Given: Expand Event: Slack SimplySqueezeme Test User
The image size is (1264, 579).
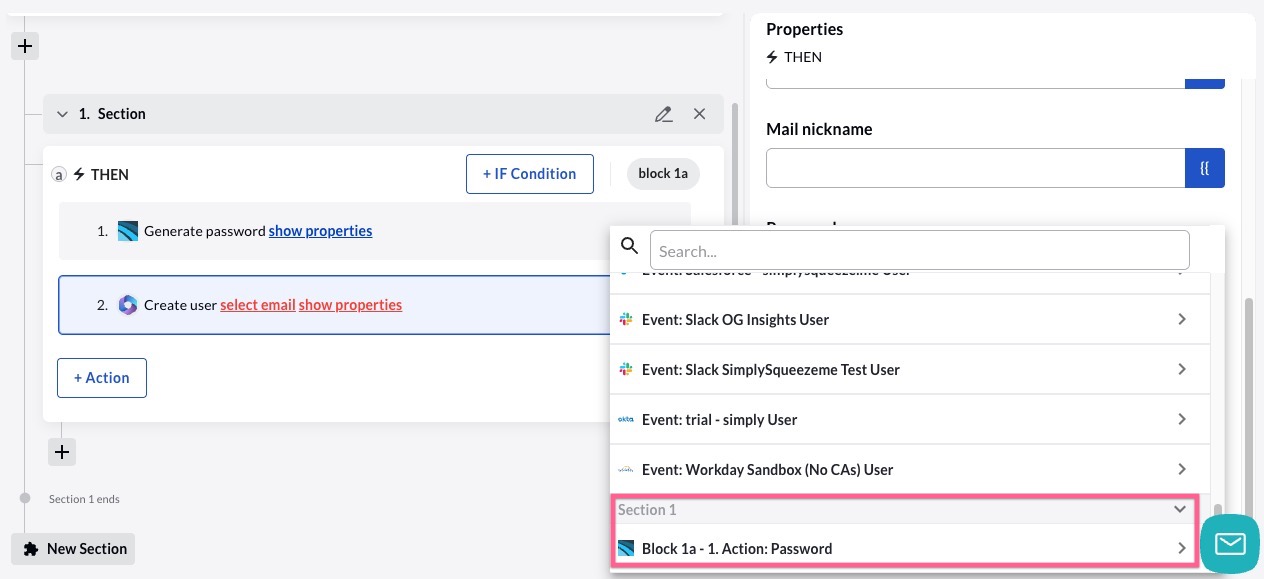Looking at the screenshot, I should click(910, 370).
